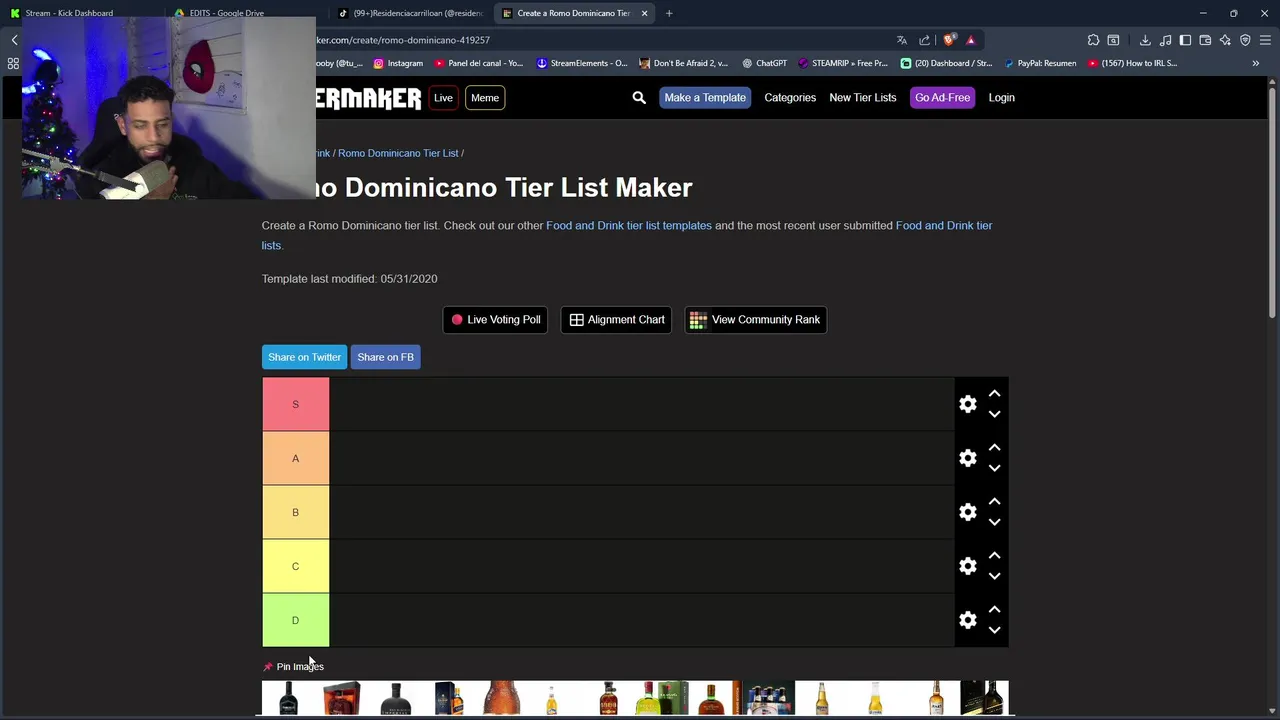Open the StreamElements bookmark

tap(581, 63)
